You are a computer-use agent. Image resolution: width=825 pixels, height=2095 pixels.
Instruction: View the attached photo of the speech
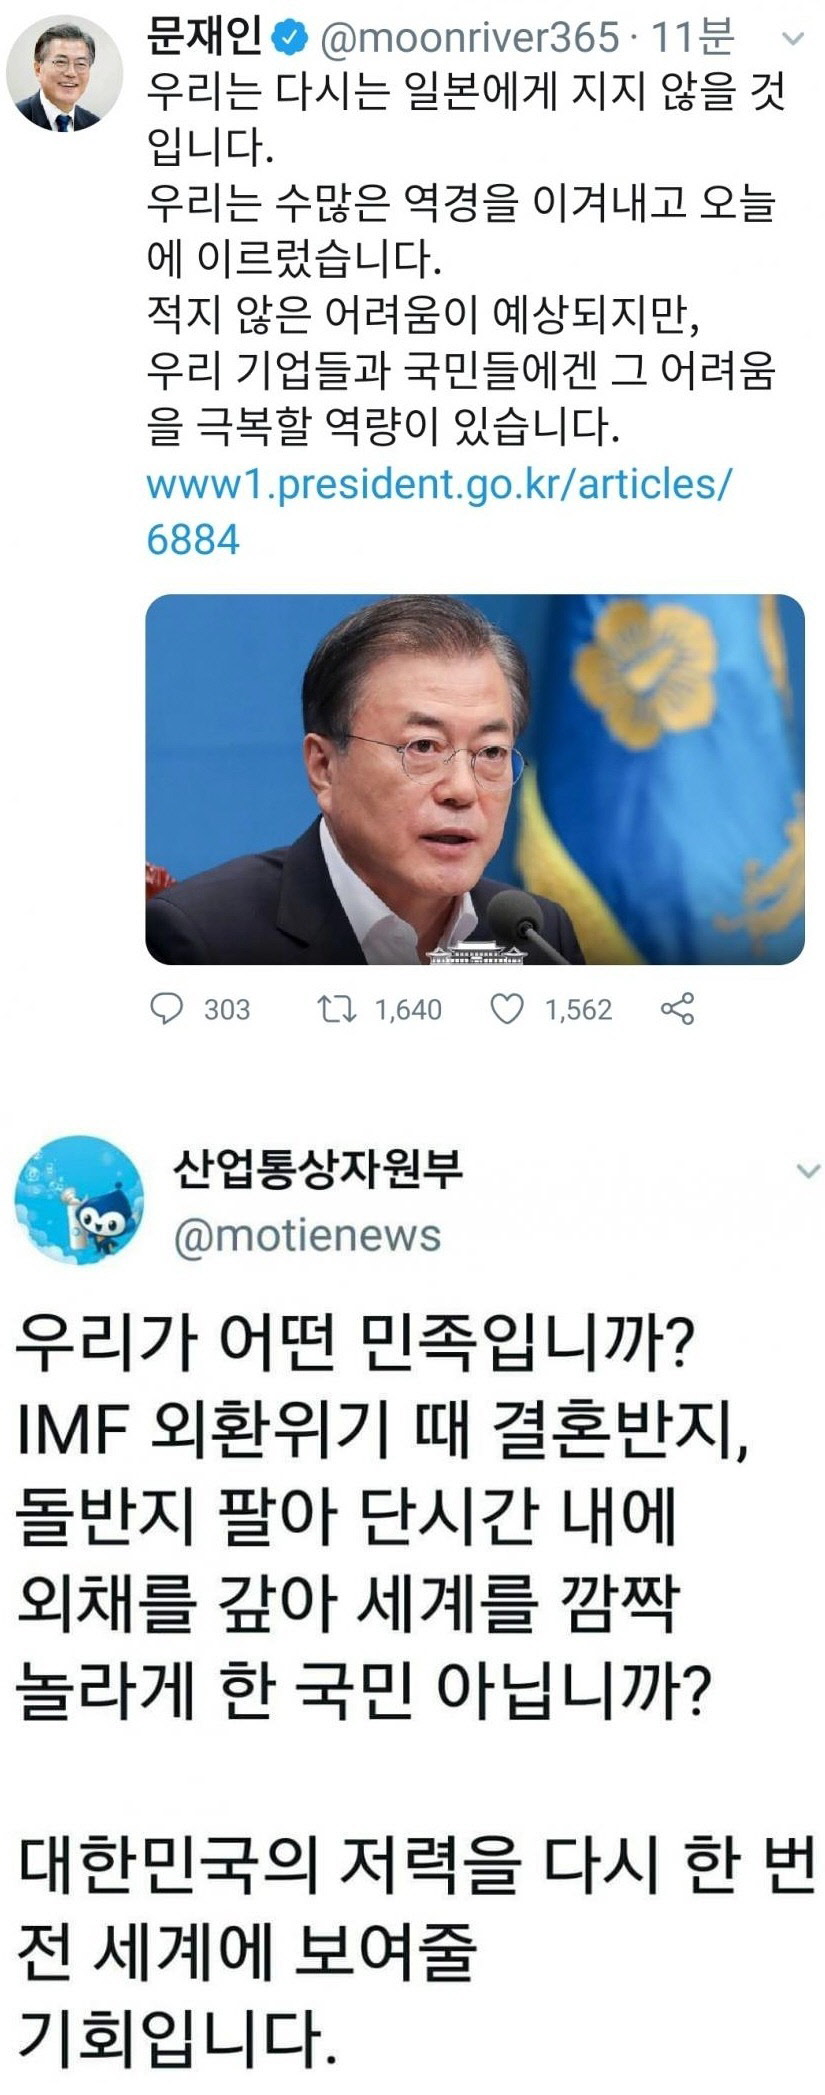point(475,779)
